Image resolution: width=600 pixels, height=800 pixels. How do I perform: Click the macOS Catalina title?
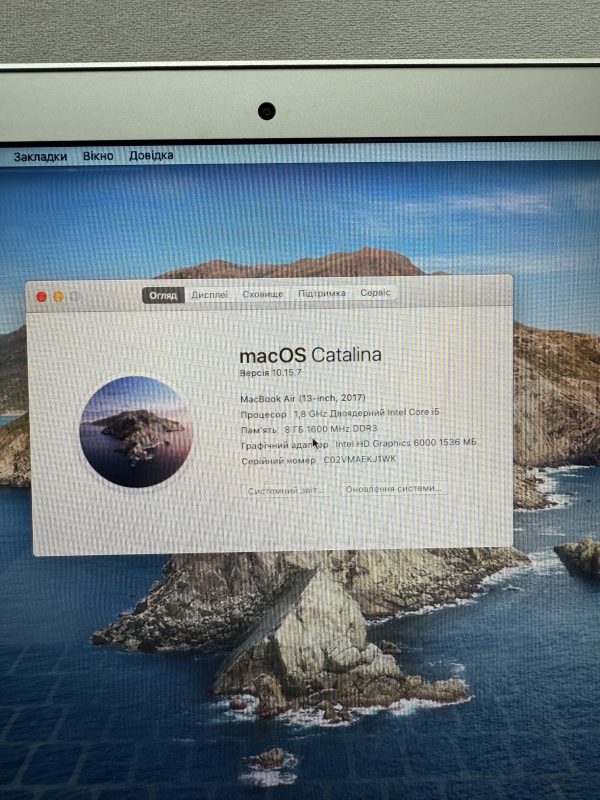coord(311,355)
